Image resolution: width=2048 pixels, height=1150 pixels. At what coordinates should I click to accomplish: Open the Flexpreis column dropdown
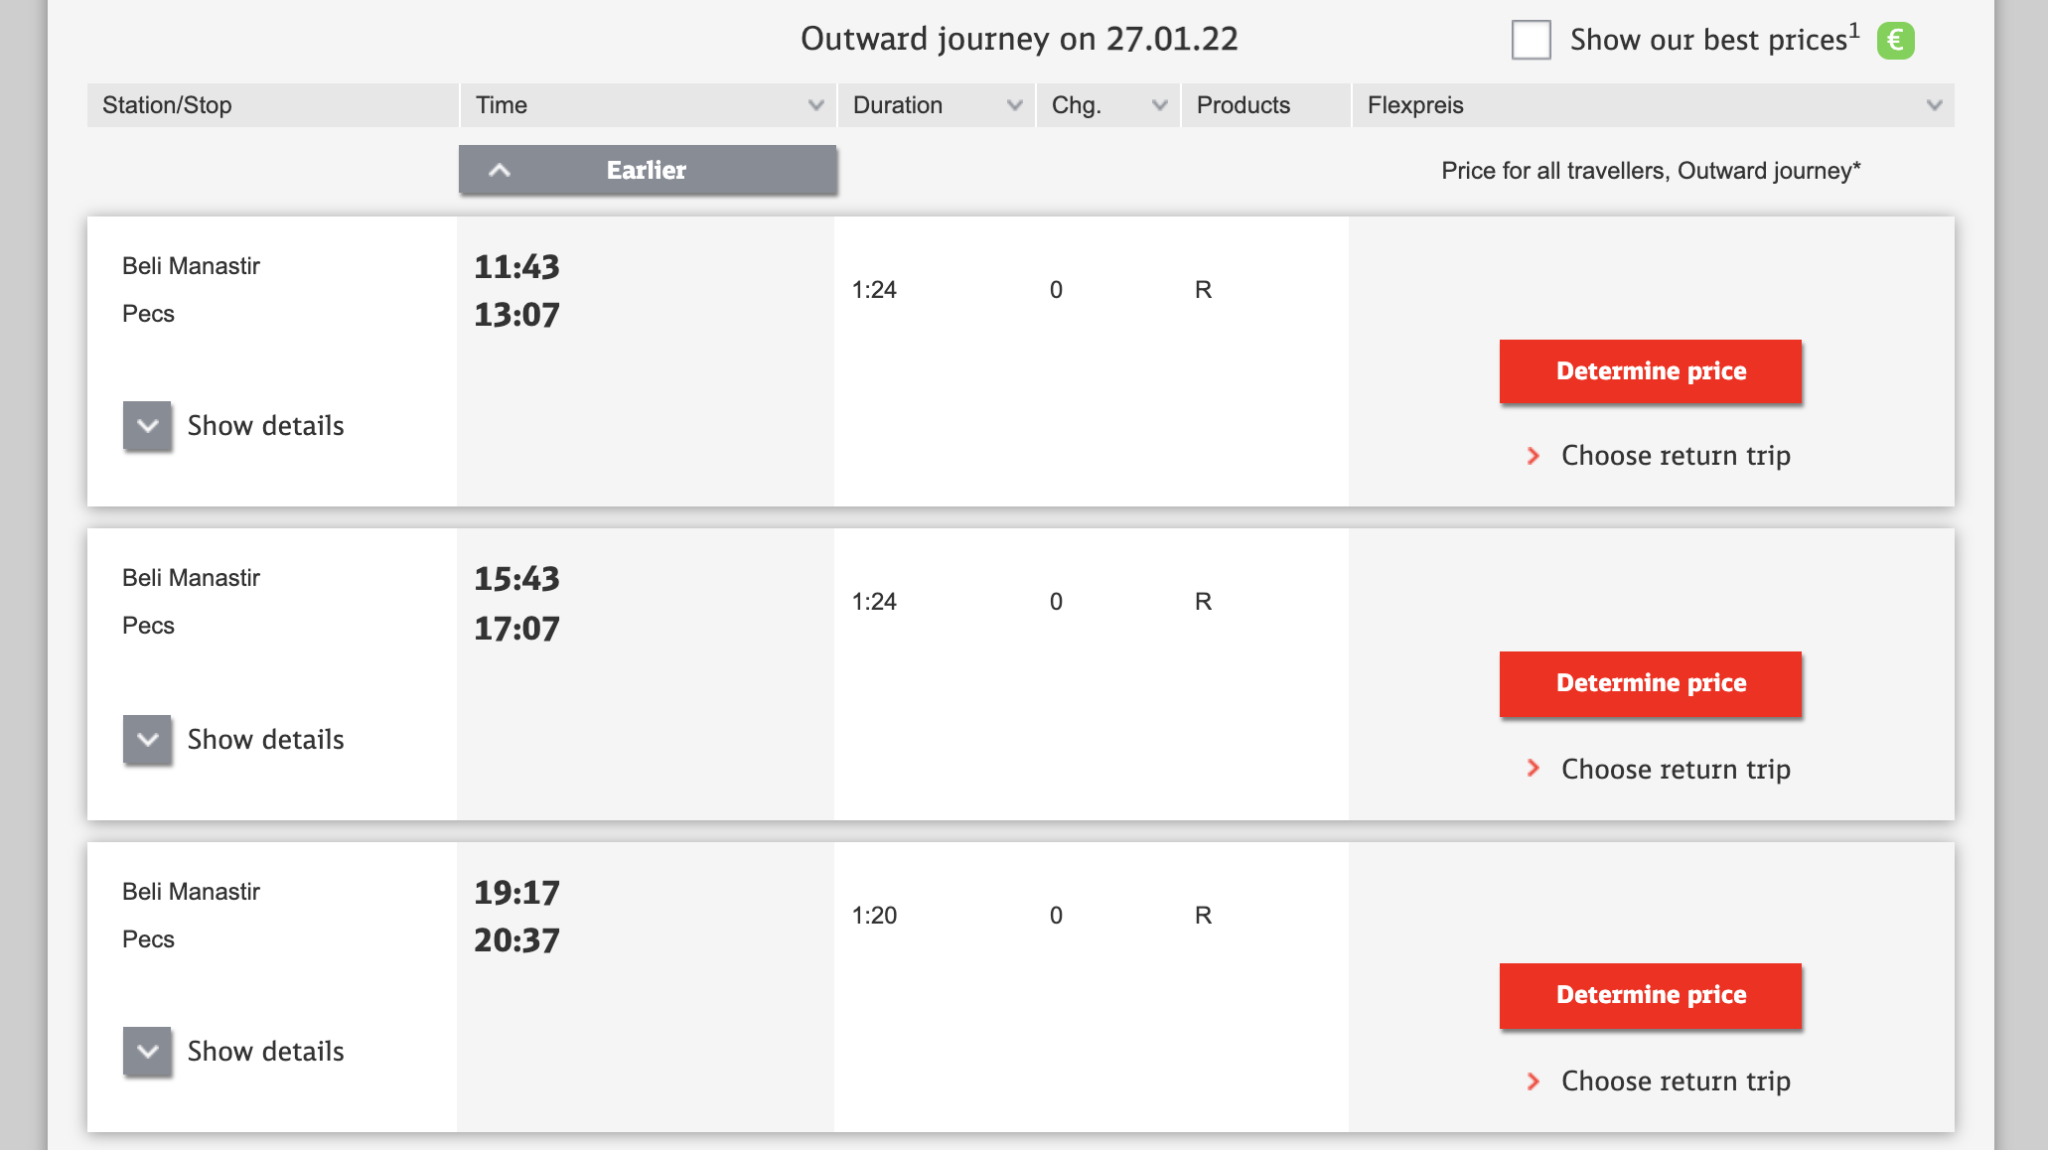tap(1933, 105)
